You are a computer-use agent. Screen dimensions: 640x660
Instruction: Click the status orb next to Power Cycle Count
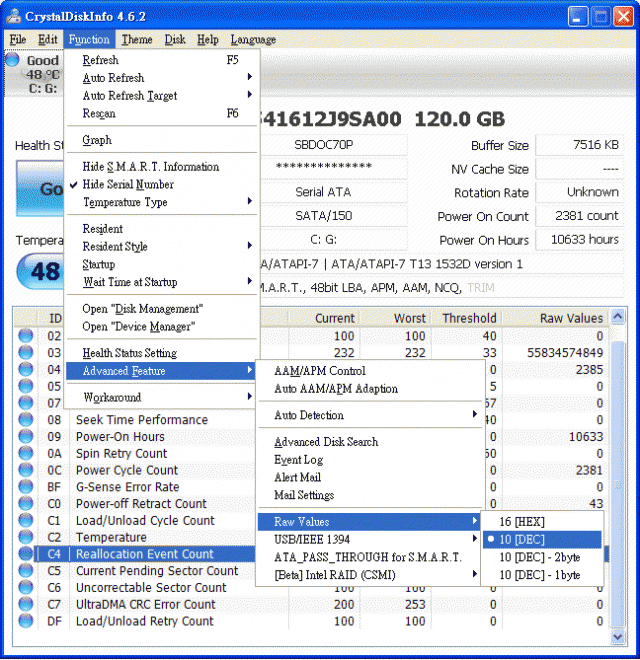(x=26, y=470)
